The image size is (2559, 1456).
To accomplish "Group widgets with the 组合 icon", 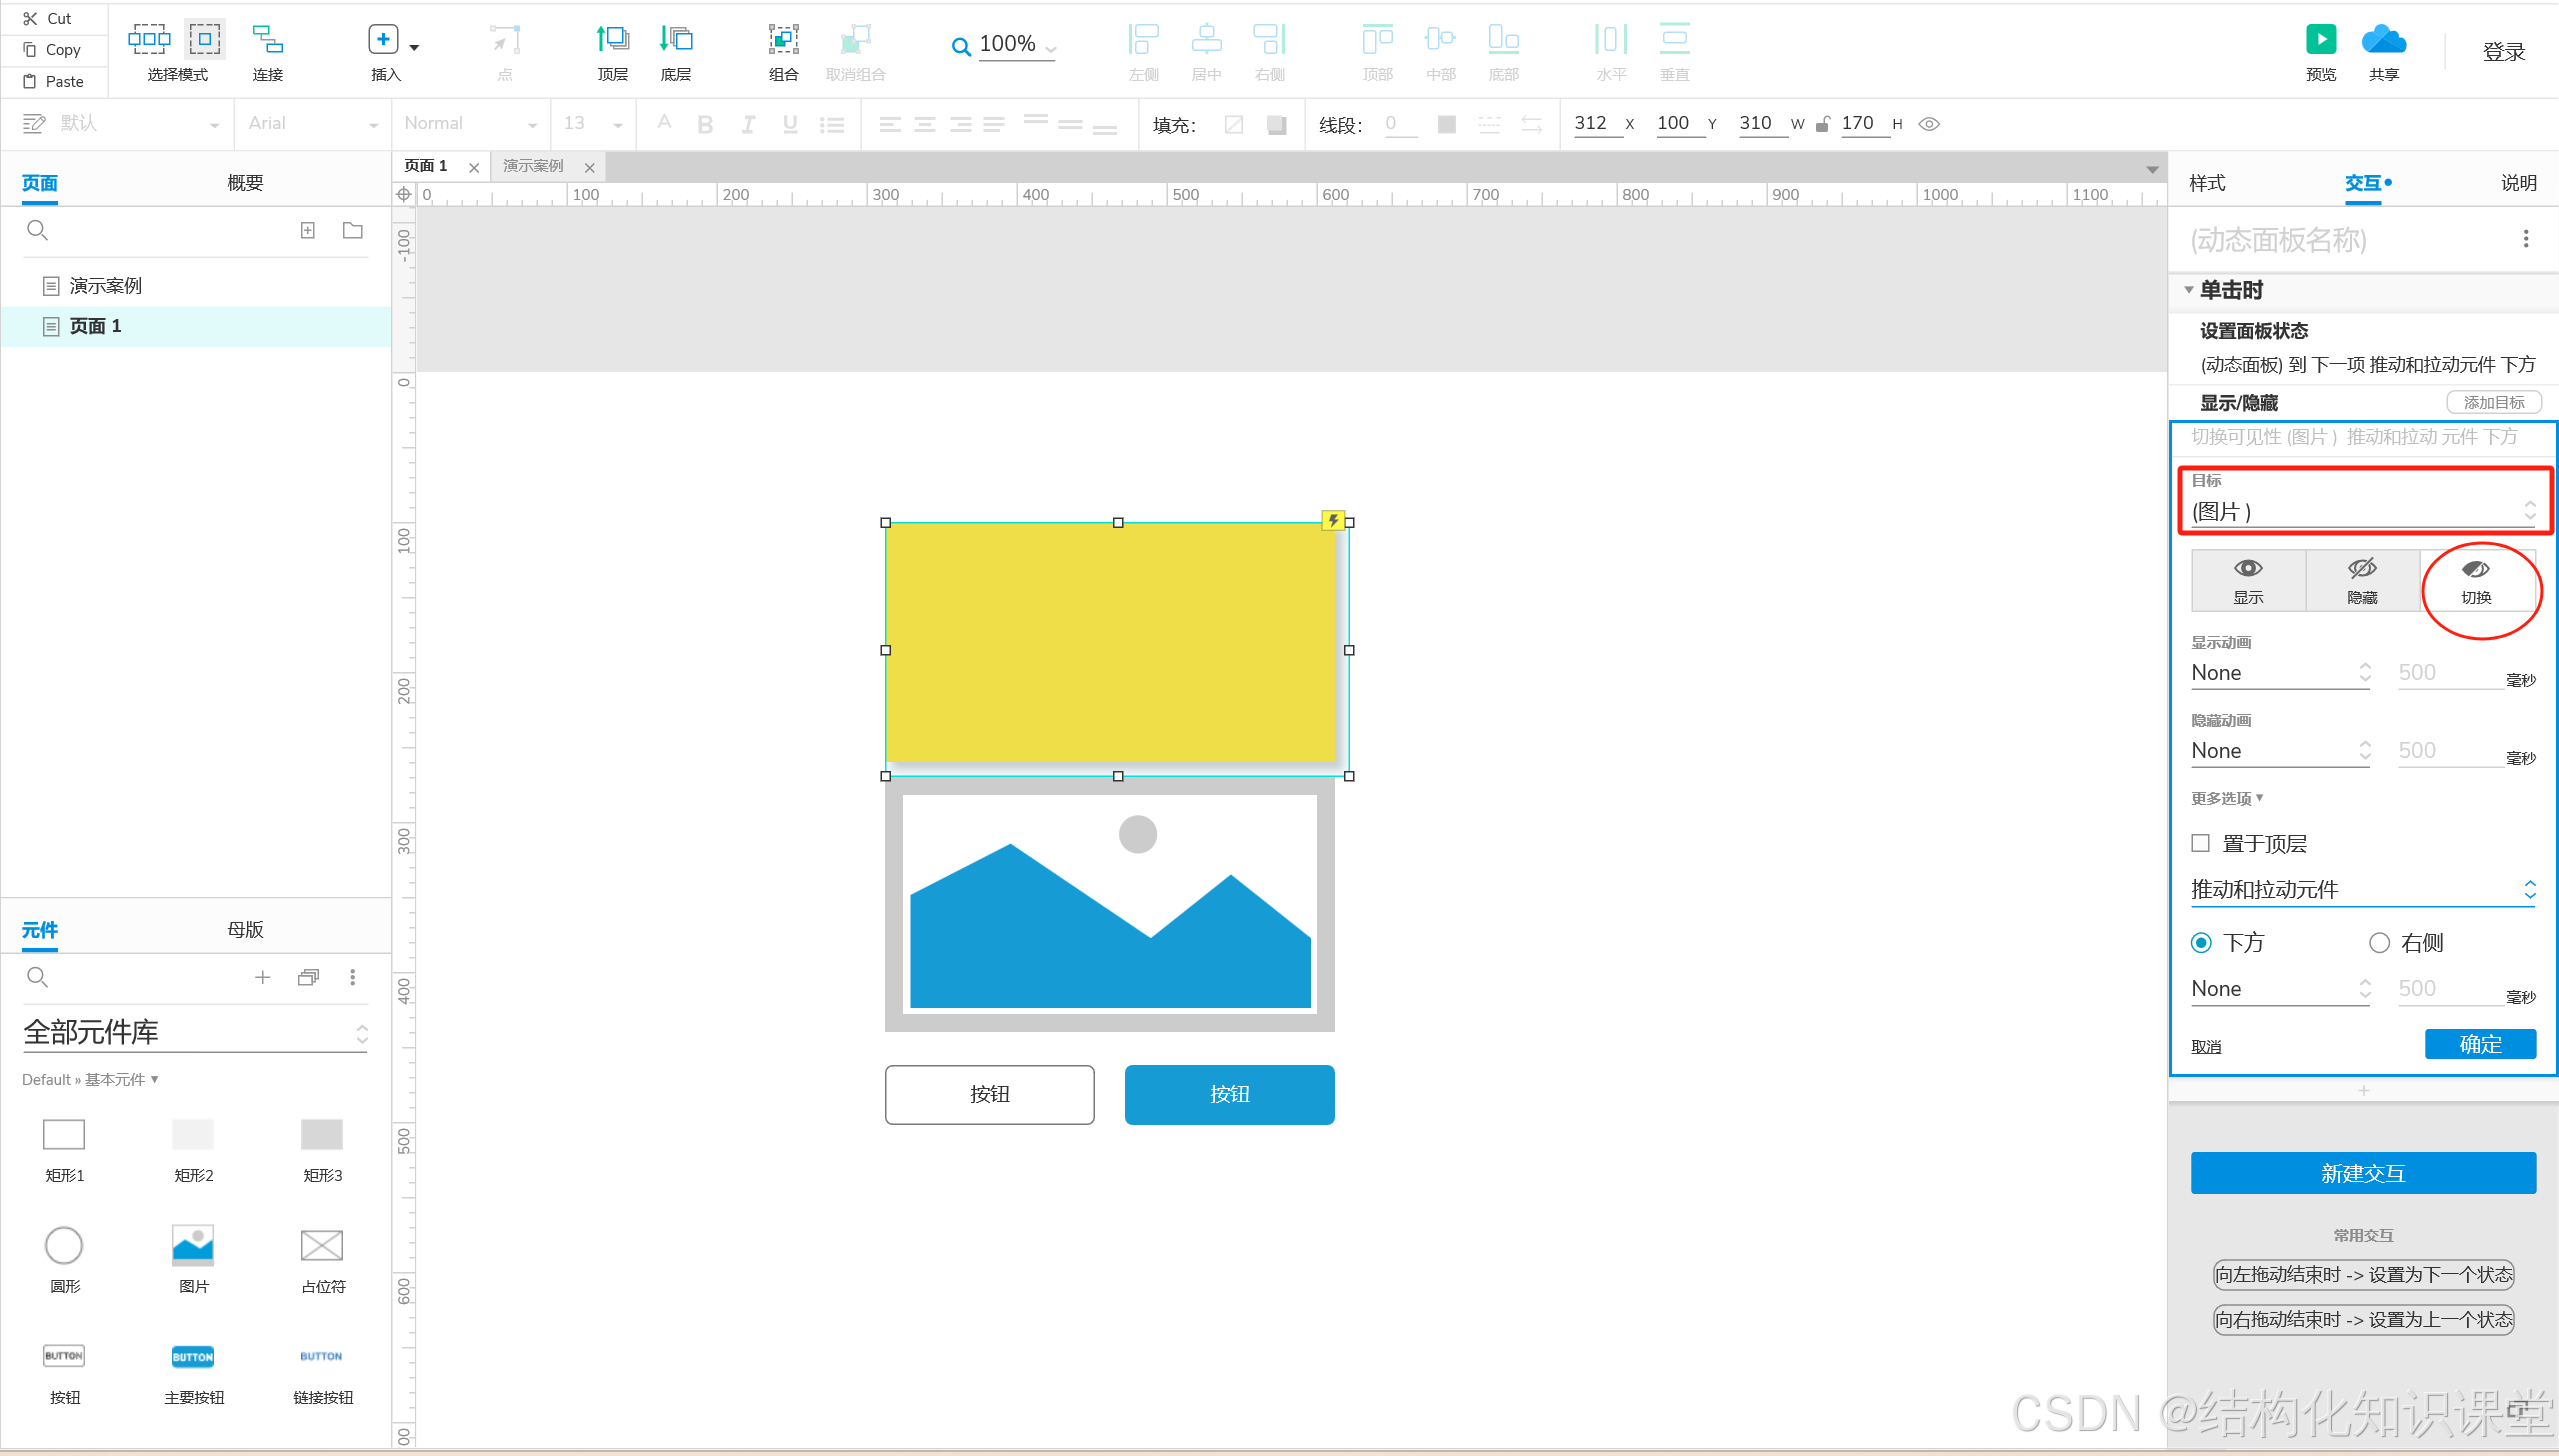I will point(783,40).
